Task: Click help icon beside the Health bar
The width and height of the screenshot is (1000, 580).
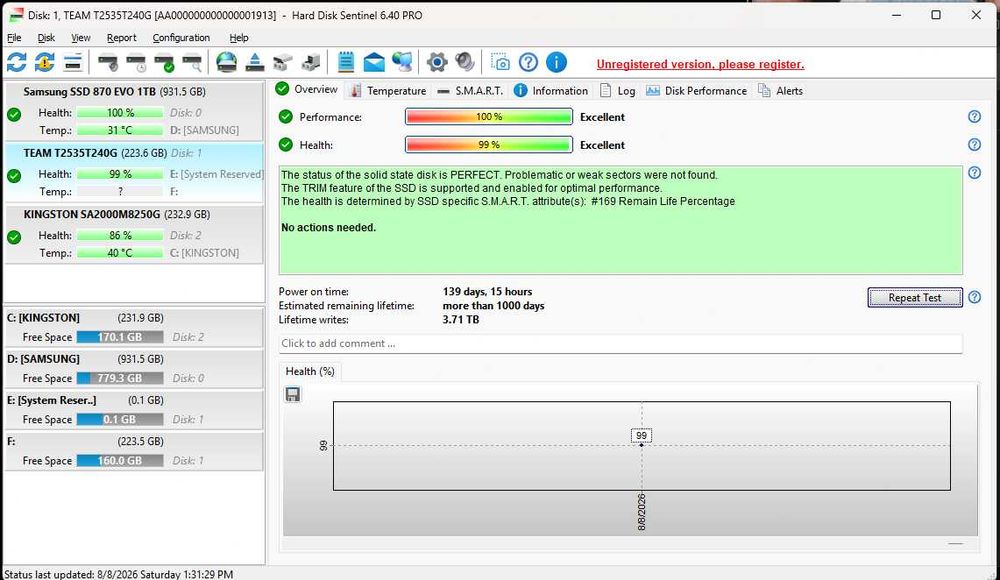Action: (974, 145)
